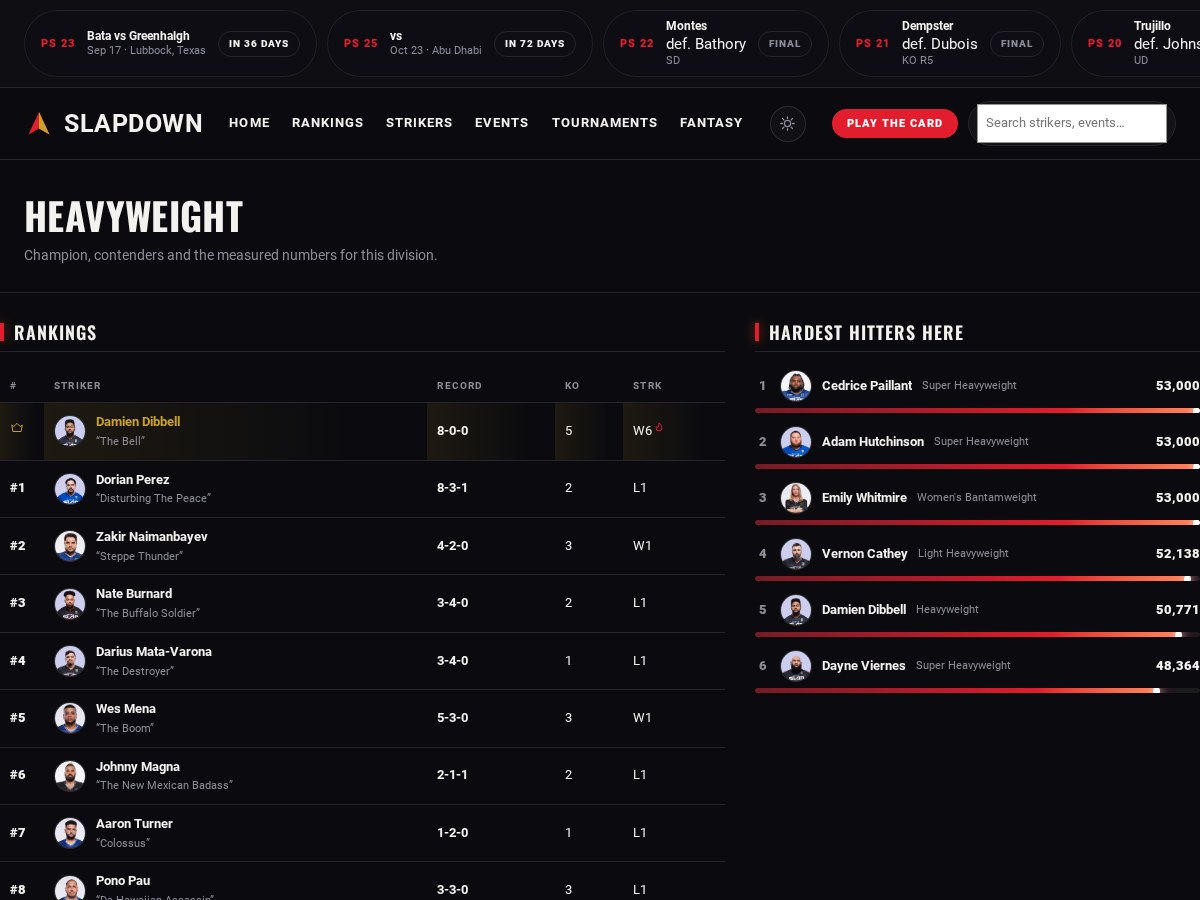
Task: Click Cedrice Paillant's avatar in hardest hitters
Action: point(796,386)
